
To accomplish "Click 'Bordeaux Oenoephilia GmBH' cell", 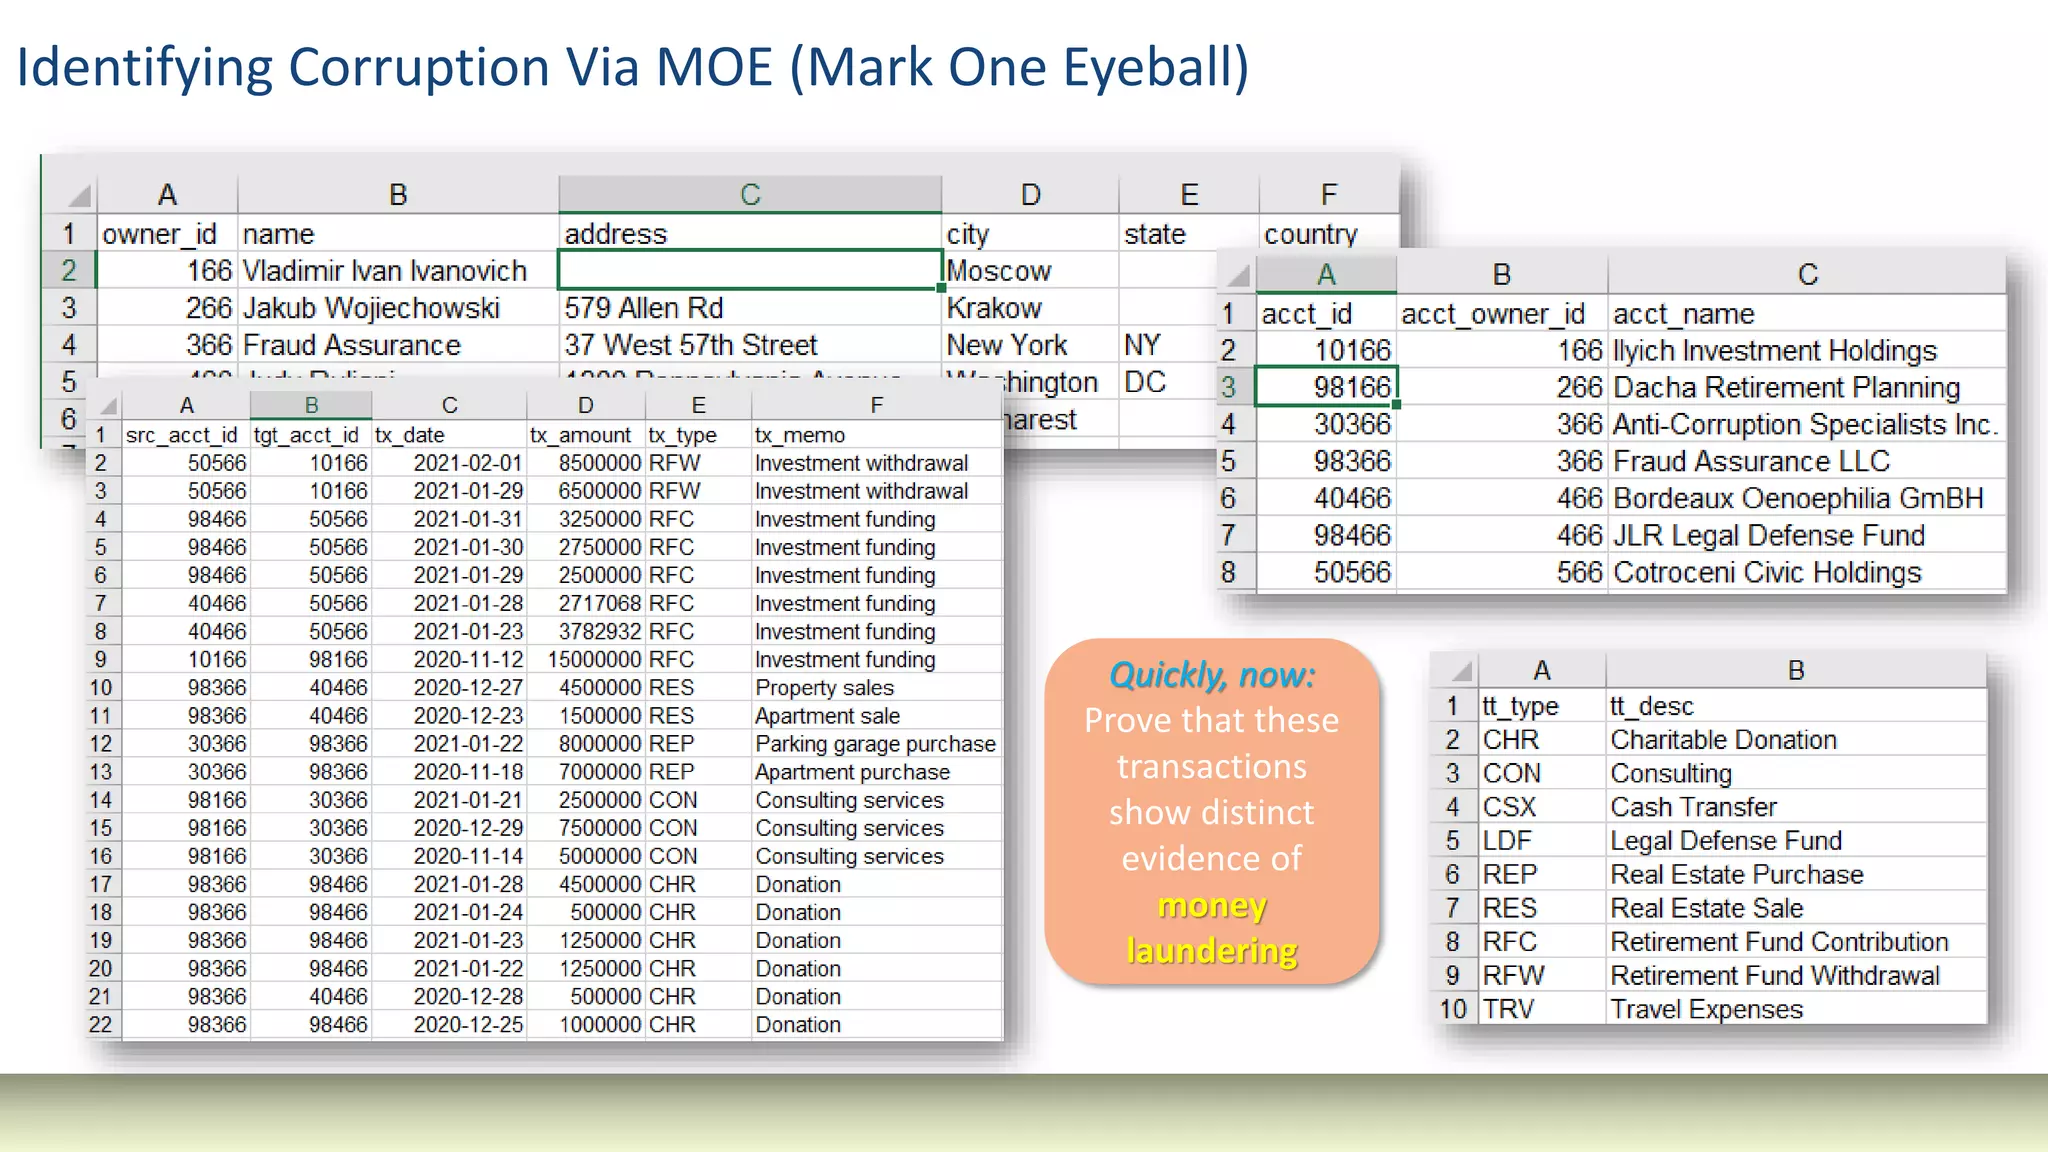I will click(1806, 498).
